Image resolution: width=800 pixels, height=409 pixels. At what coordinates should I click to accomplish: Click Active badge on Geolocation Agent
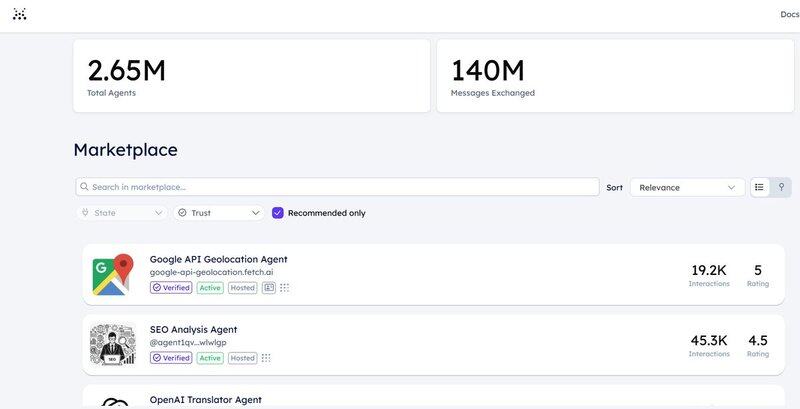coord(210,288)
